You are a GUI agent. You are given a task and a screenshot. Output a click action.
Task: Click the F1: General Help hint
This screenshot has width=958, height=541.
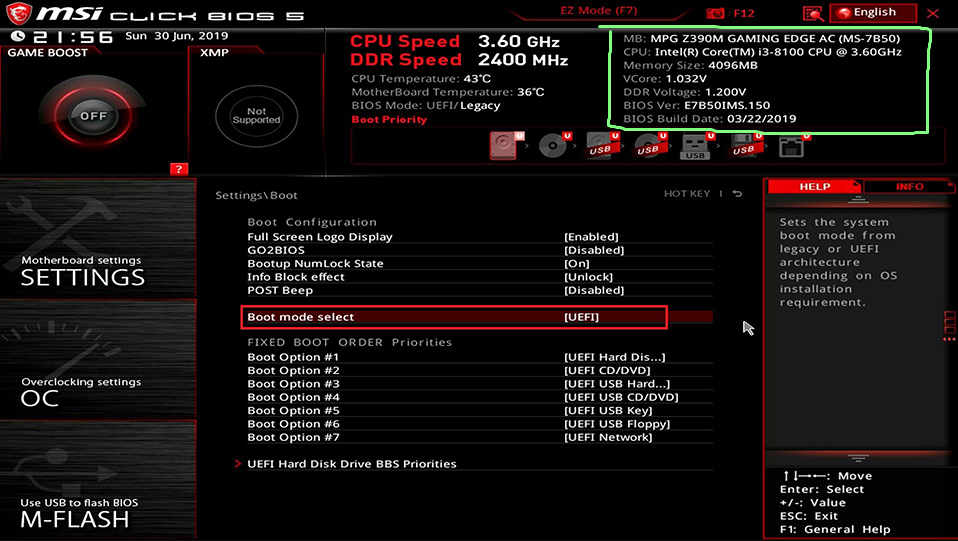[835, 530]
